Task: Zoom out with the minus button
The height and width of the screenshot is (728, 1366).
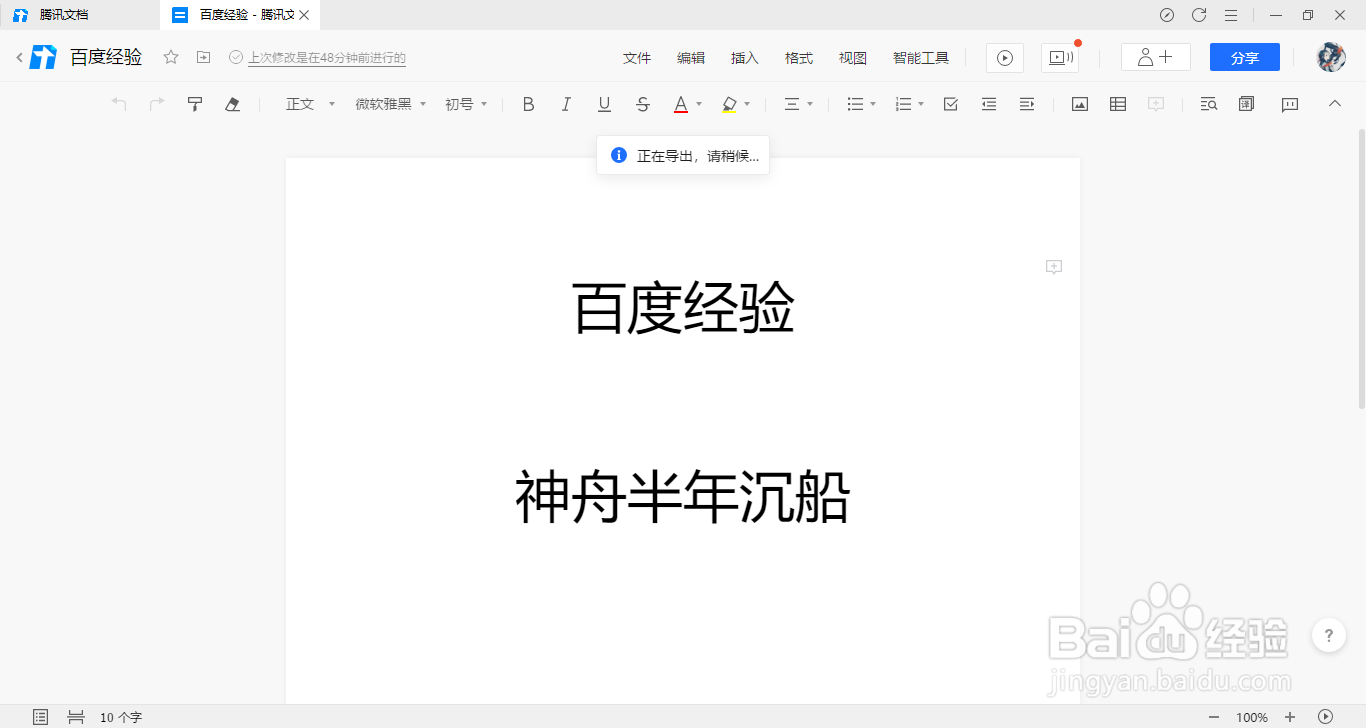Action: pos(1214,717)
